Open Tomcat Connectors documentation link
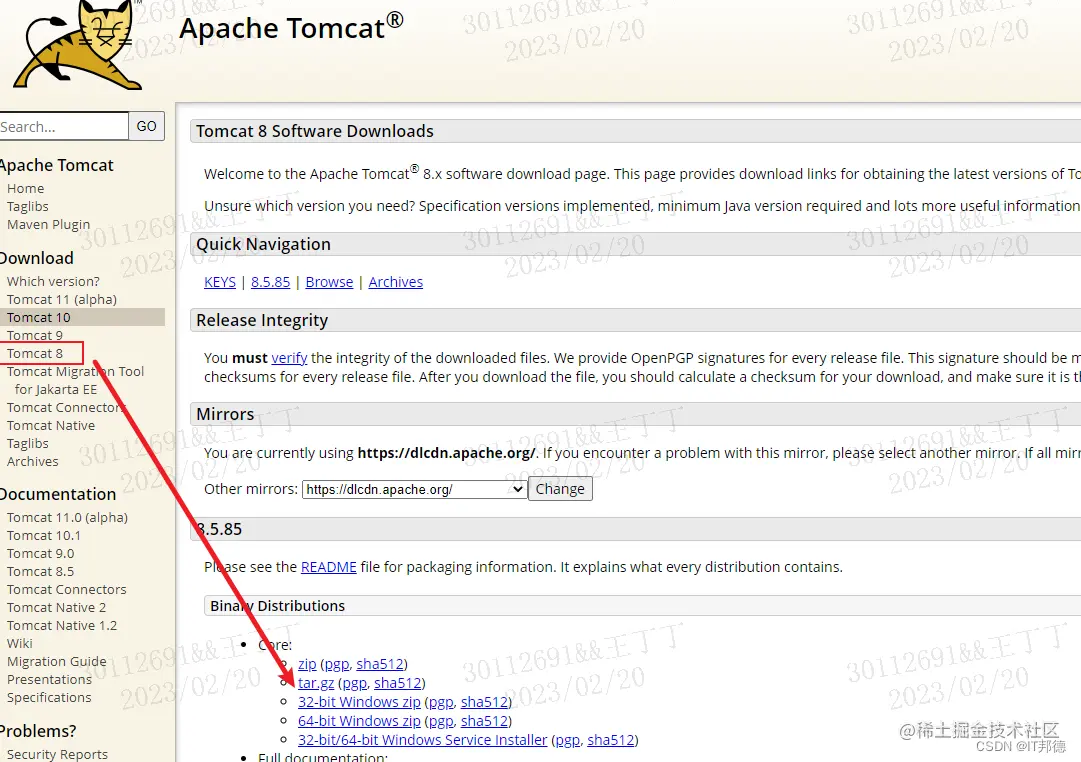1081x762 pixels. 67,589
